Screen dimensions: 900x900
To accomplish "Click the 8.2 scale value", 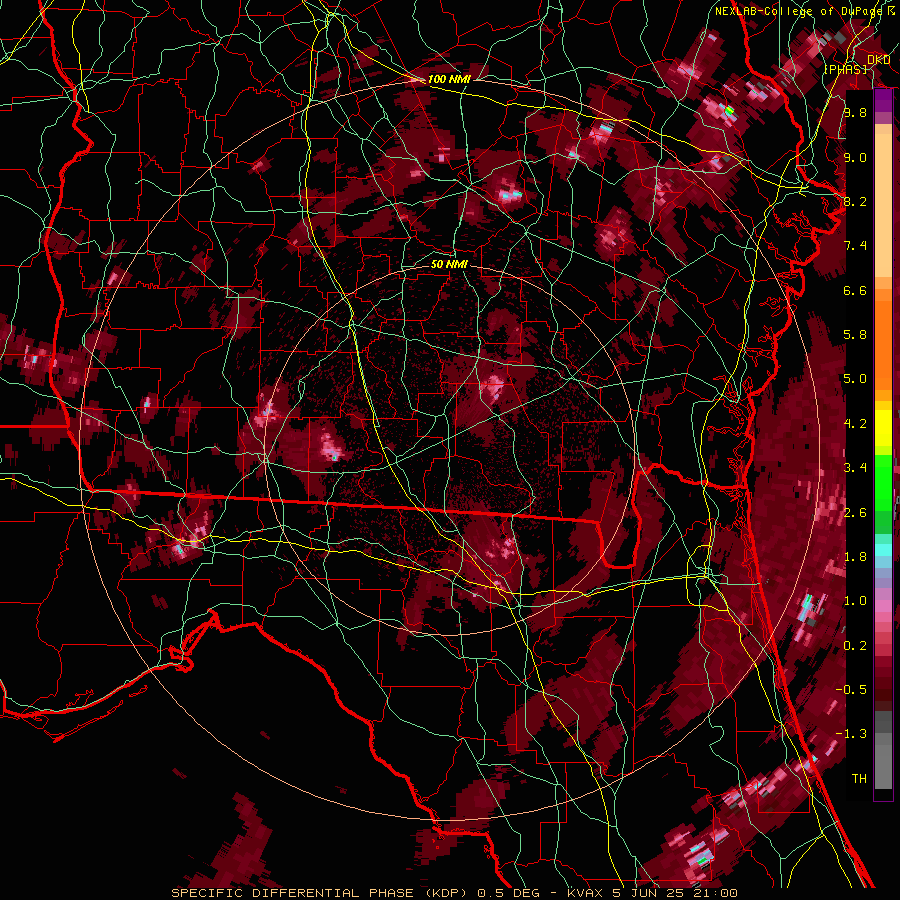I will 855,201.
